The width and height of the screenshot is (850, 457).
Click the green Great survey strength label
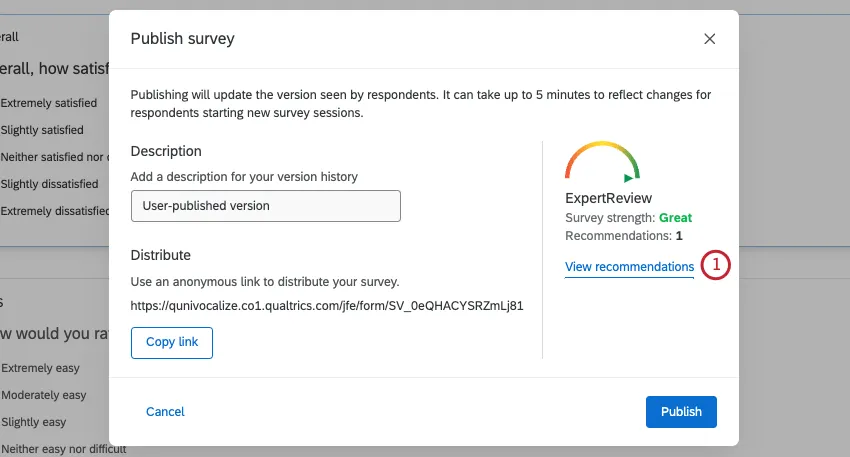tap(675, 218)
